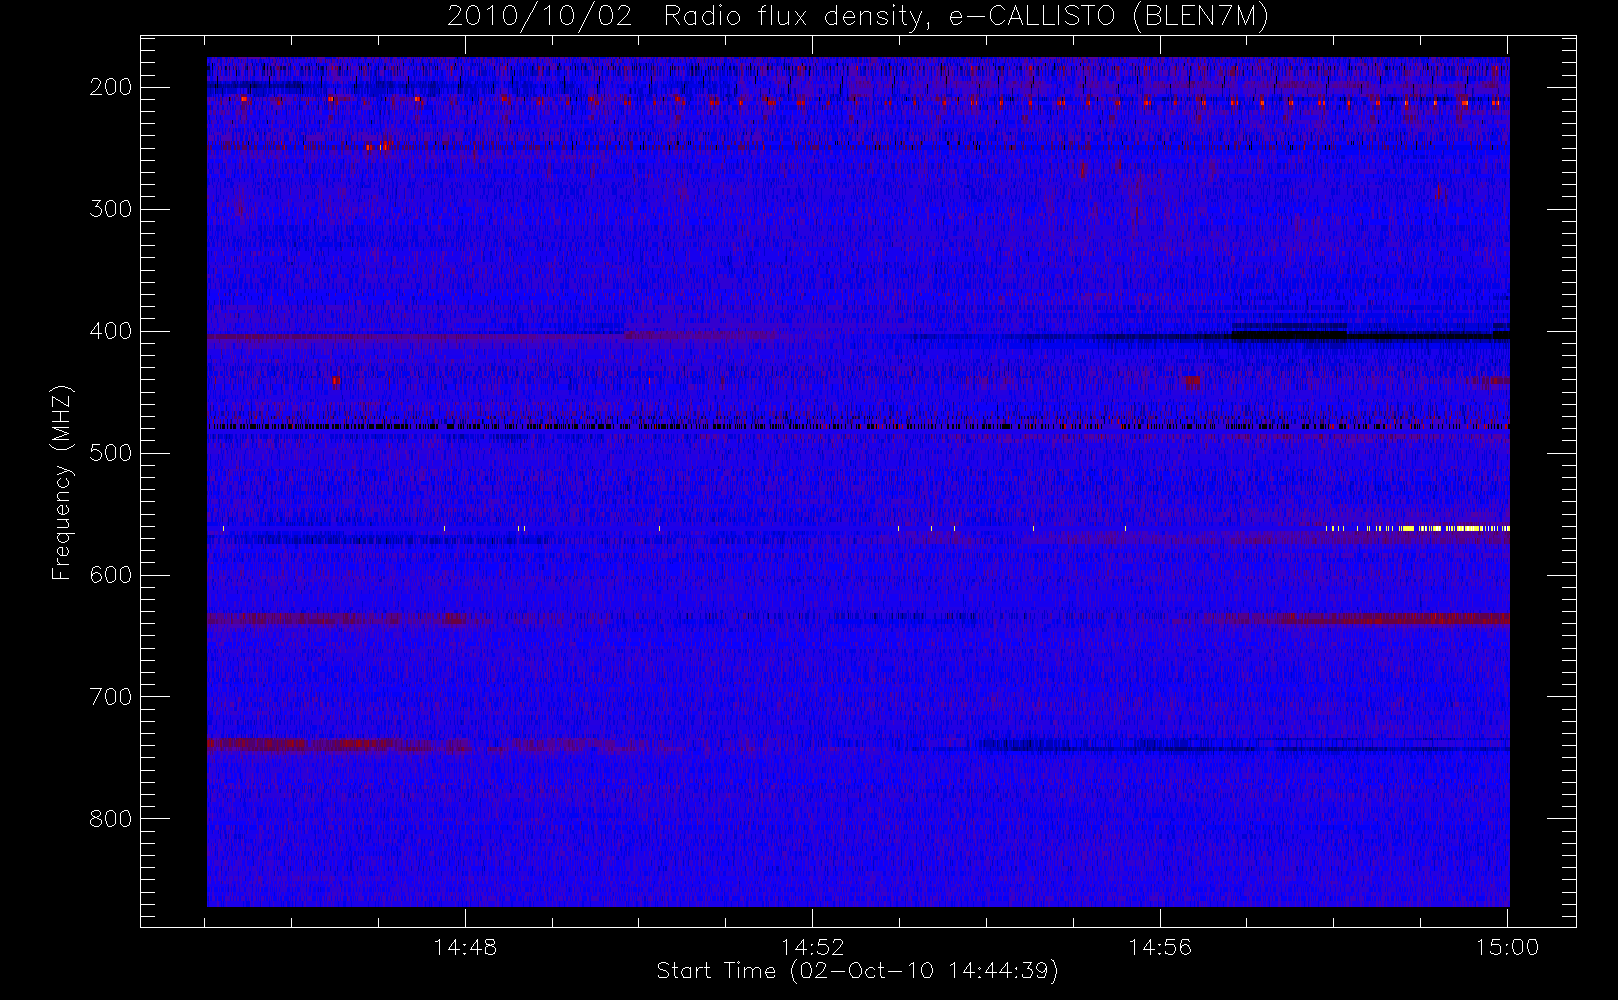Click the 800 frequency tick label
Image resolution: width=1618 pixels, height=1000 pixels.
pos(111,819)
